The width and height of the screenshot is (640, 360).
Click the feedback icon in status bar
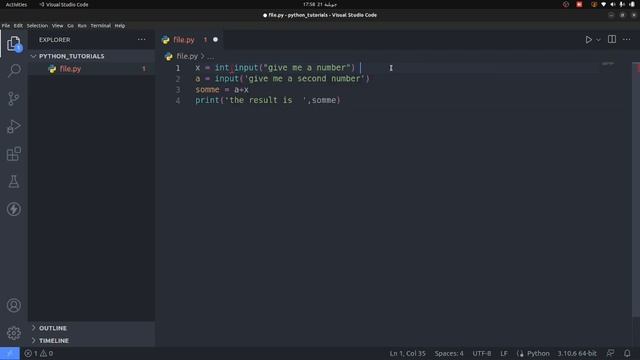tap(611, 353)
